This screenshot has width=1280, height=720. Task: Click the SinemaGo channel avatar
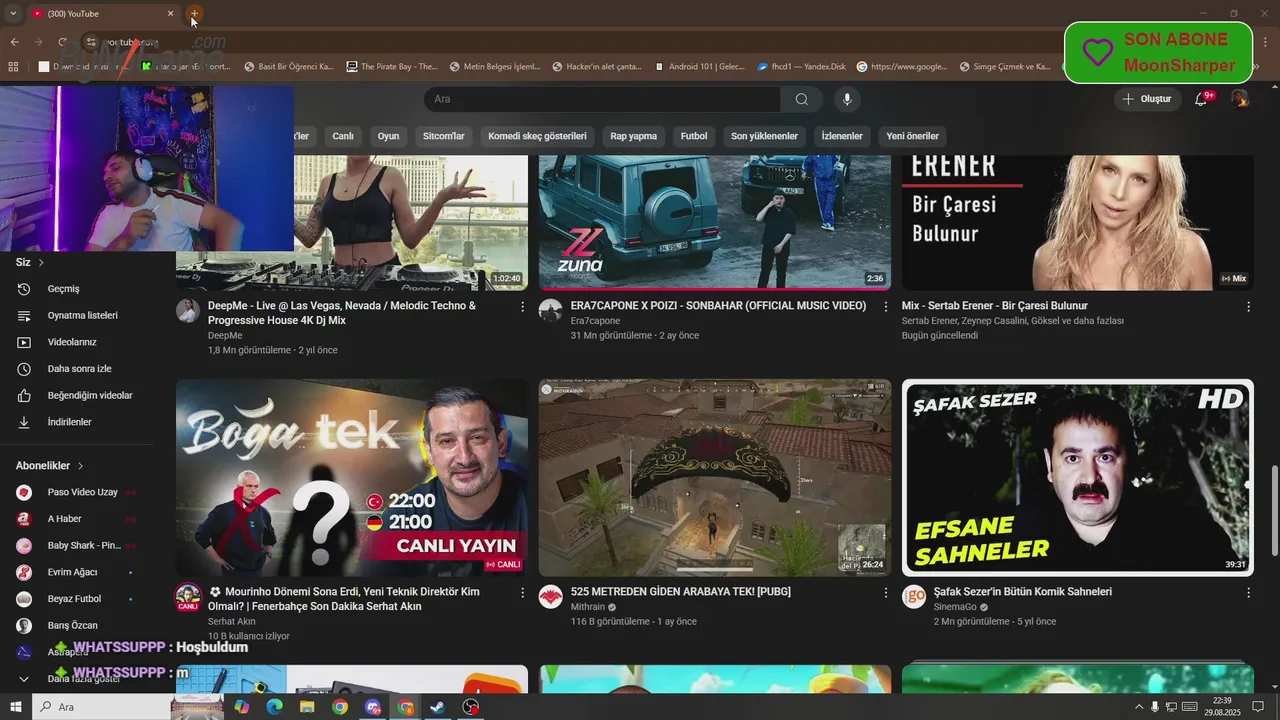[x=914, y=596]
